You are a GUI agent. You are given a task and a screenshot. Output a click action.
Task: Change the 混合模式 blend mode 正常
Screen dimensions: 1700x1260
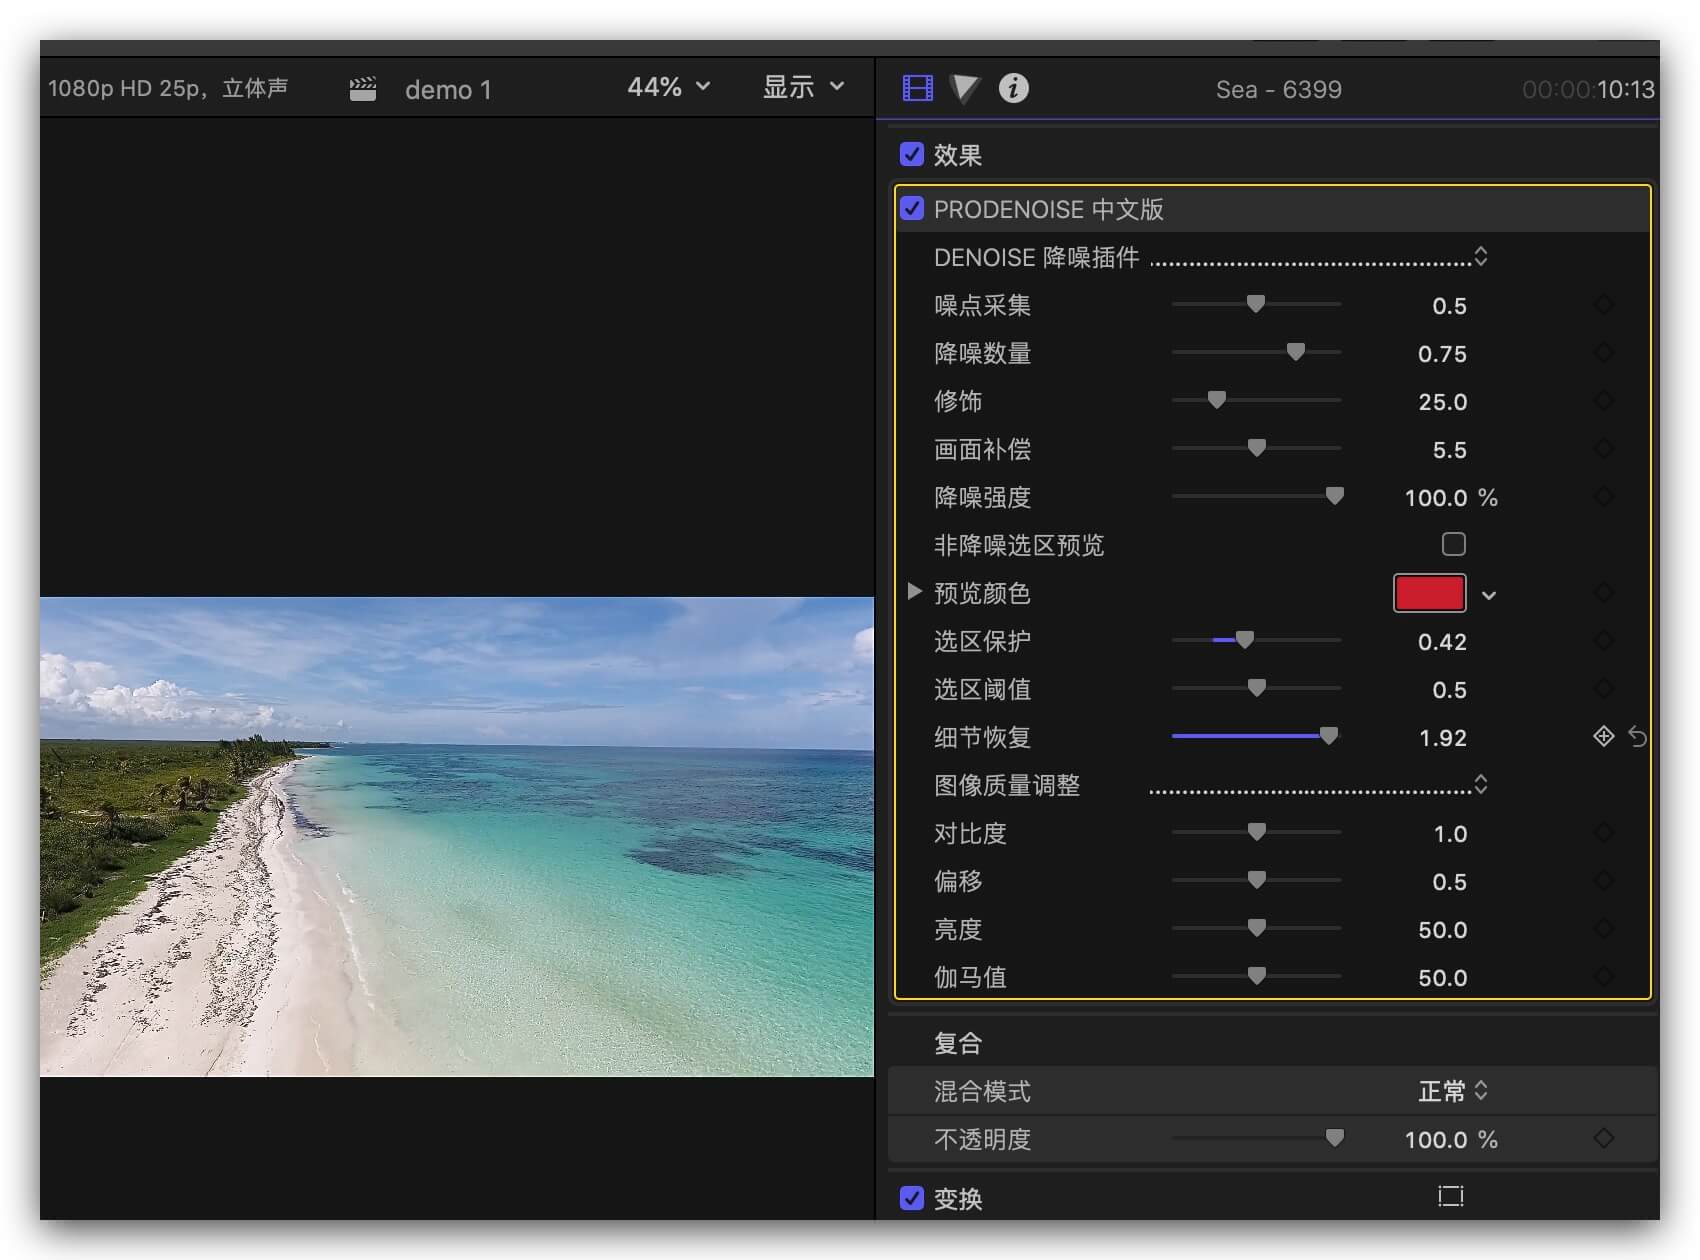click(x=1453, y=1091)
